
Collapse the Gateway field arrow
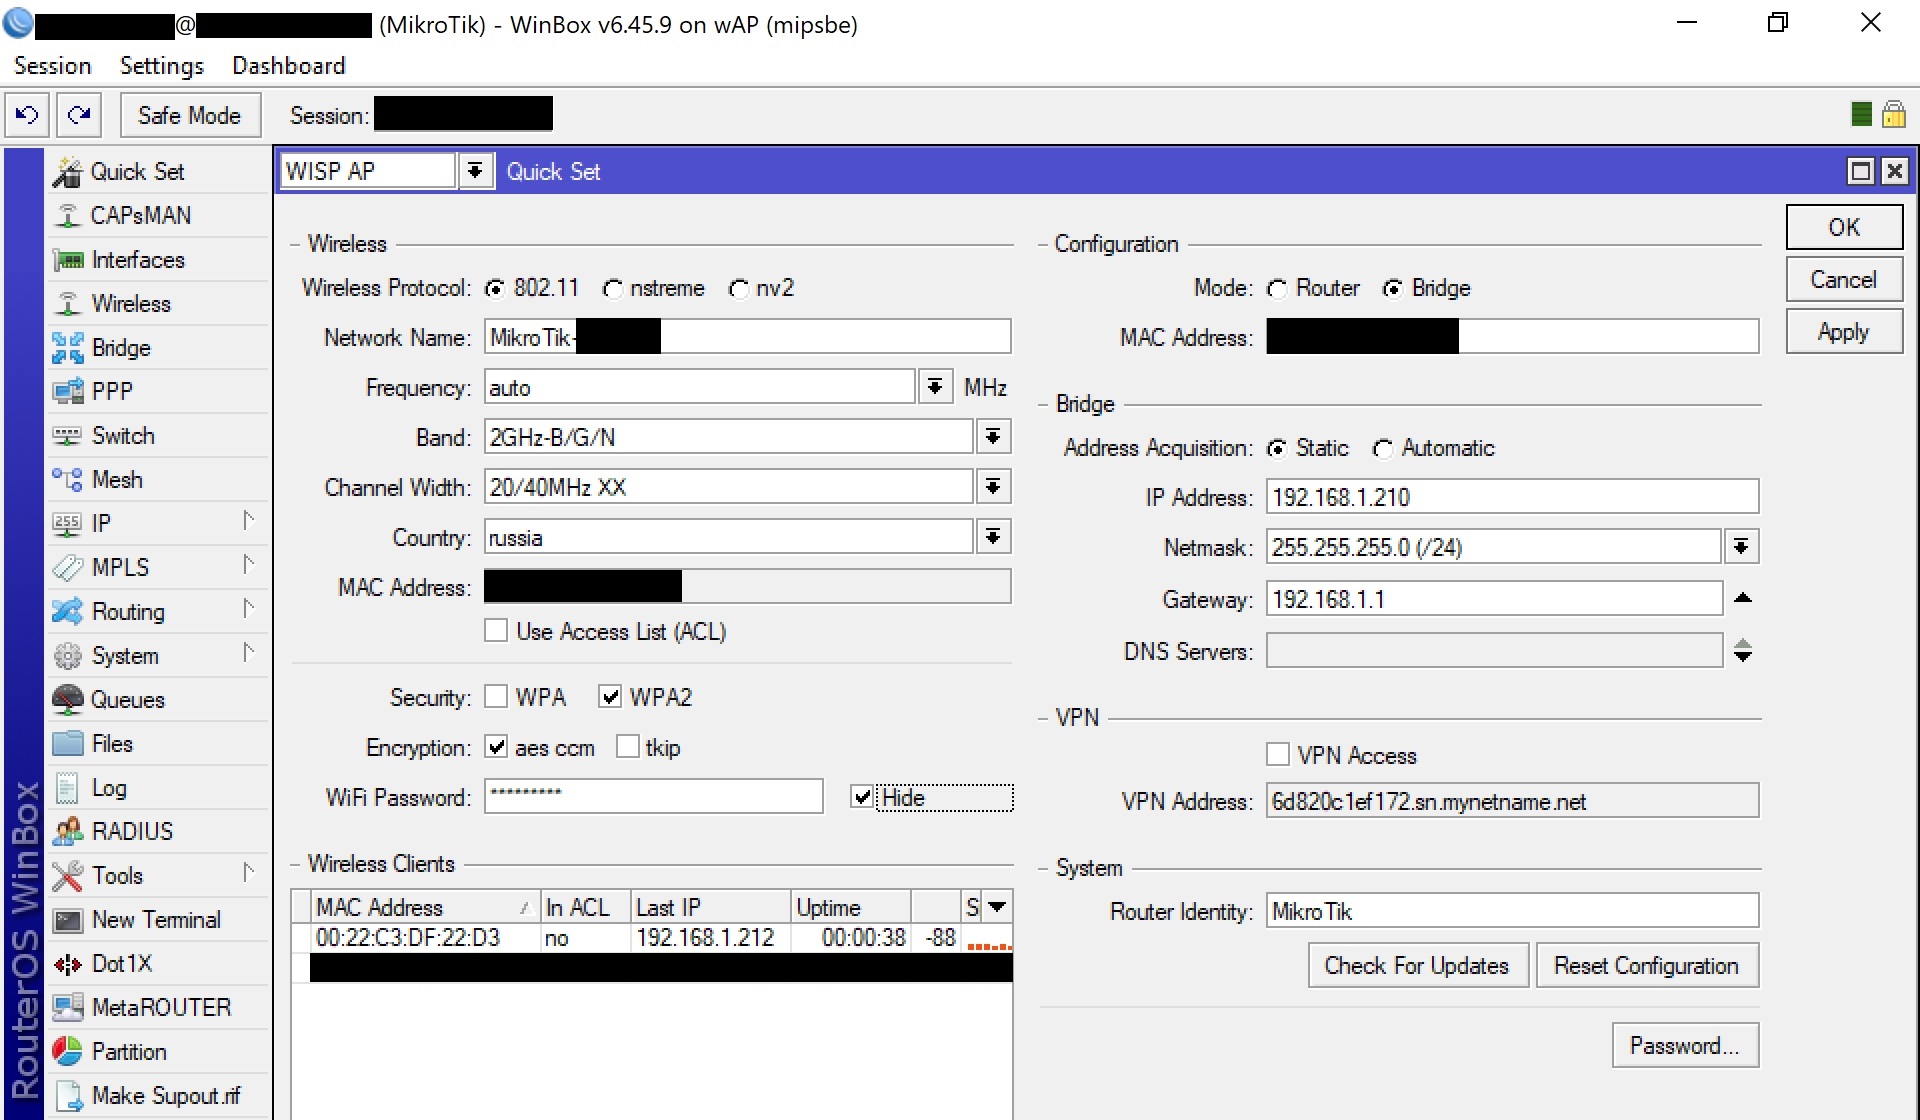pyautogui.click(x=1743, y=598)
